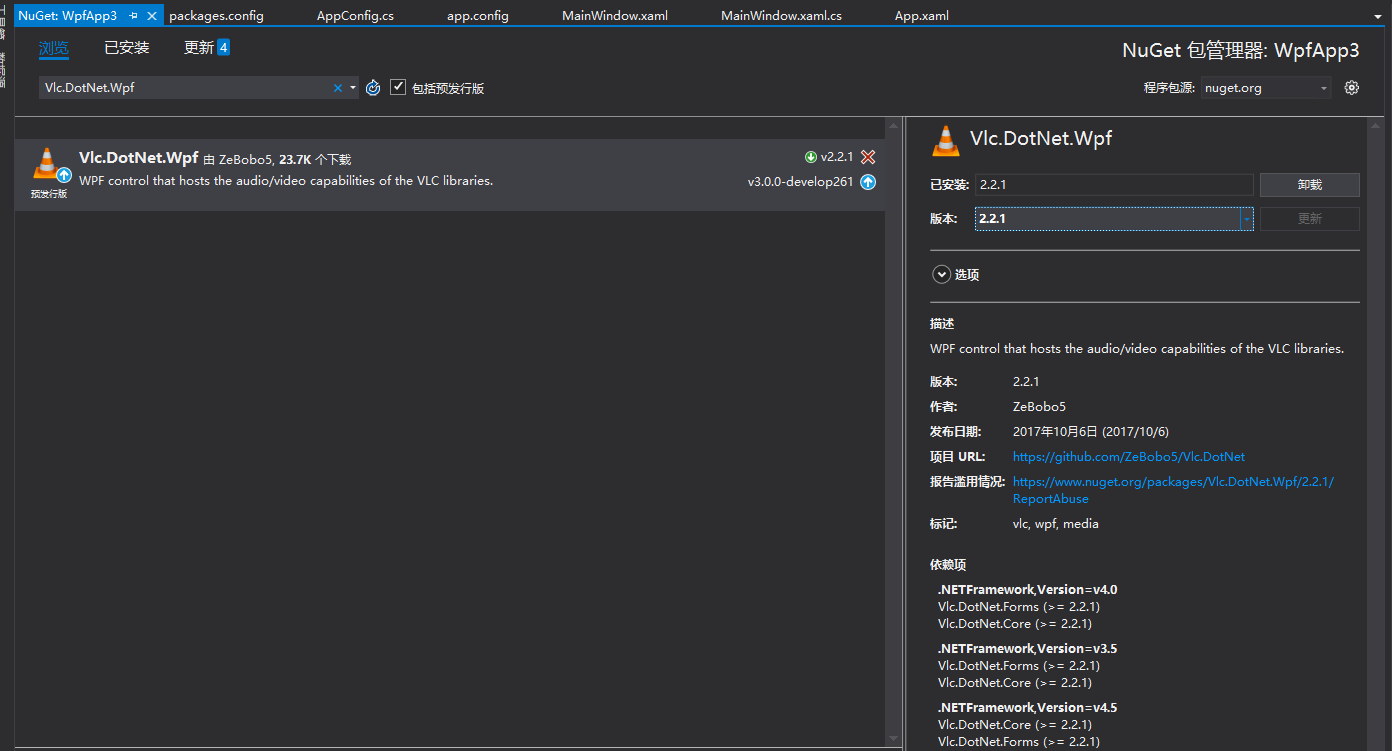Image resolution: width=1392 pixels, height=751 pixels.
Task: Click author name ZeBobo5 in details
Action: pyautogui.click(x=1039, y=407)
